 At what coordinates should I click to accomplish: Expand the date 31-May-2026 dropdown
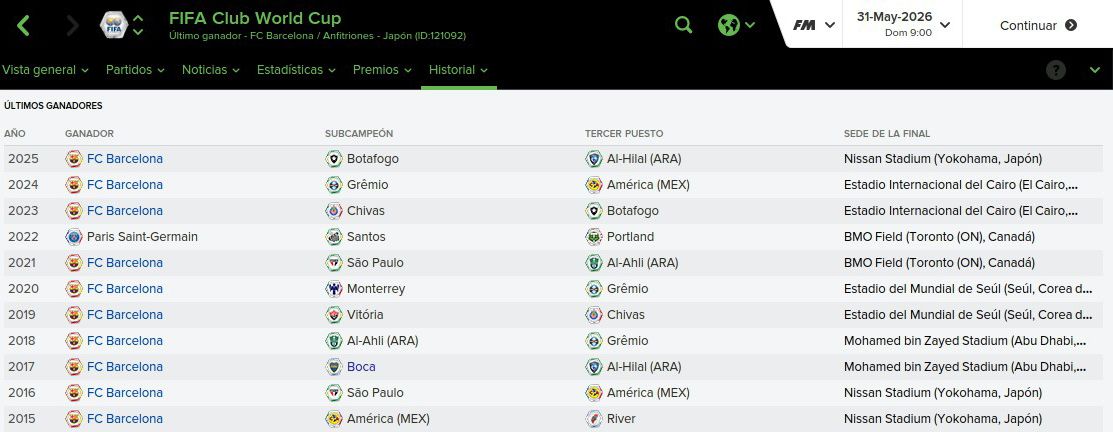904,24
